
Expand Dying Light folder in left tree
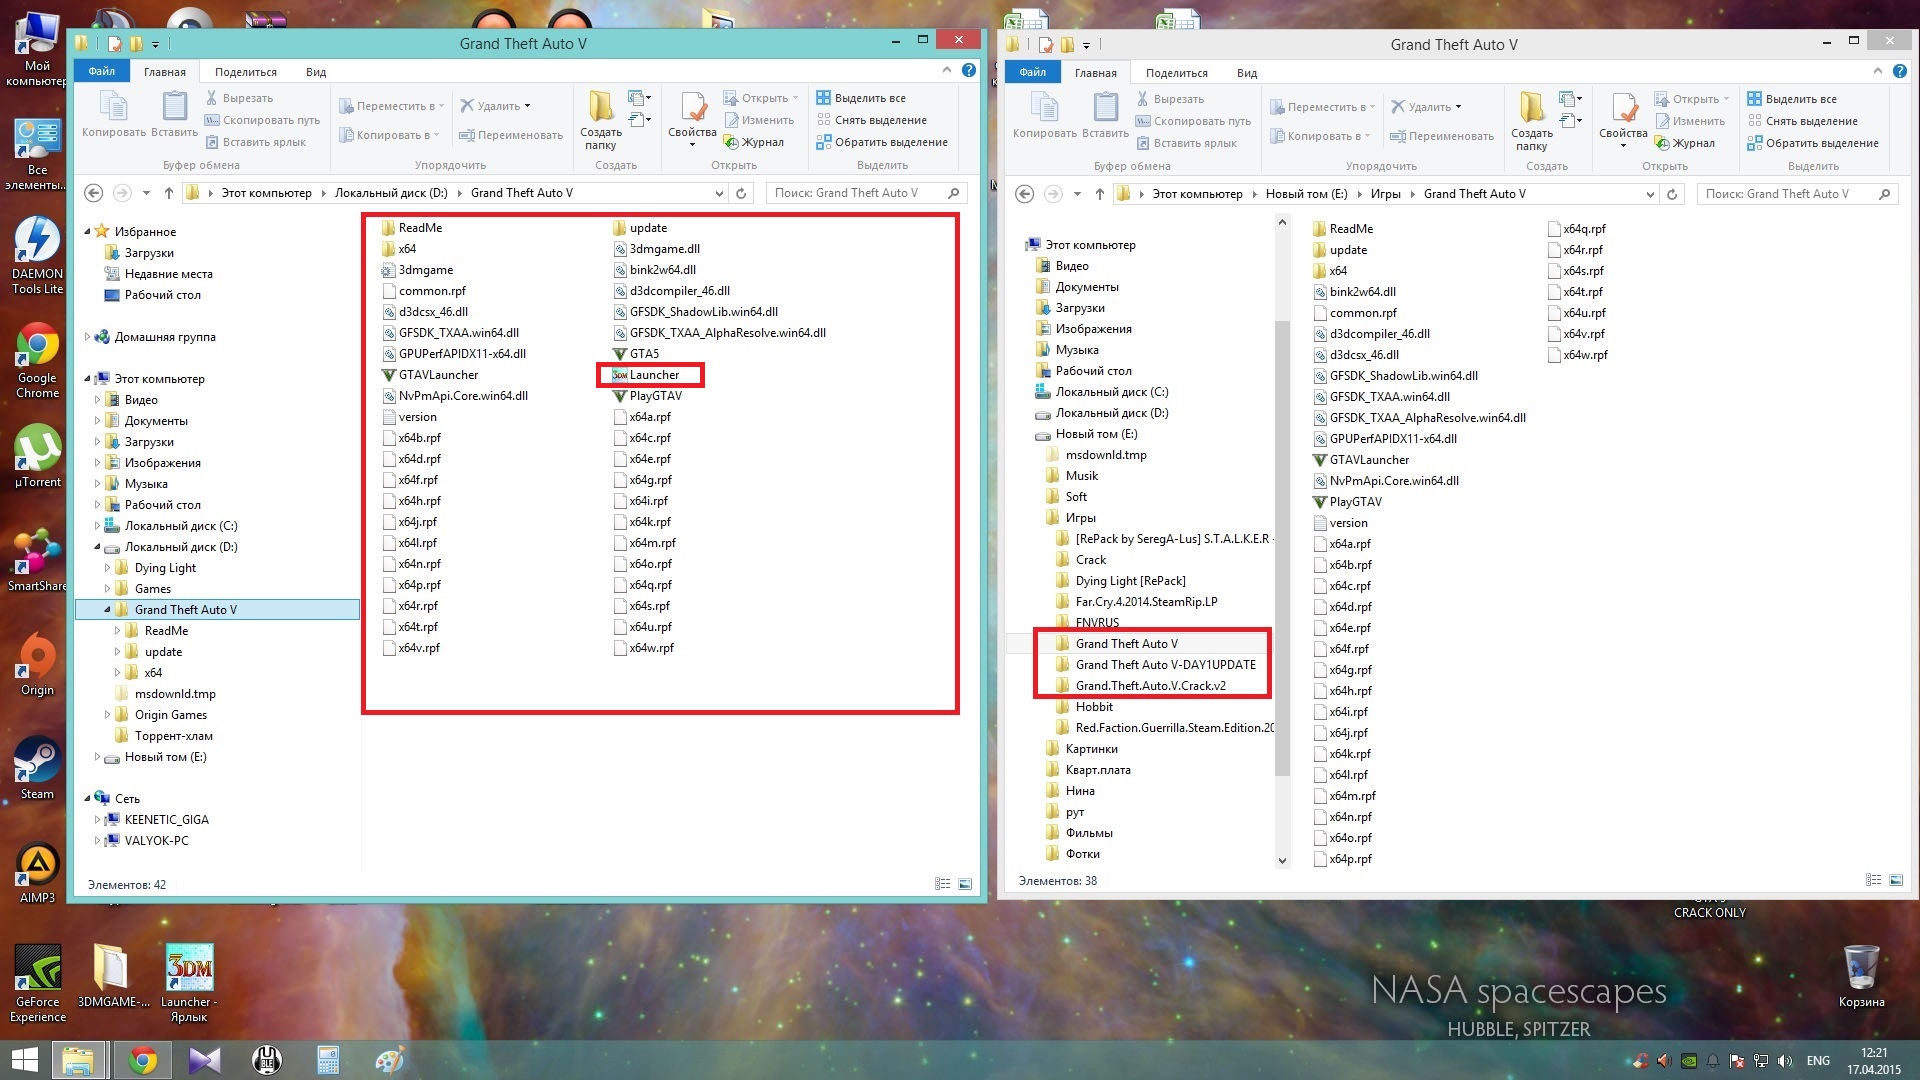tap(107, 568)
